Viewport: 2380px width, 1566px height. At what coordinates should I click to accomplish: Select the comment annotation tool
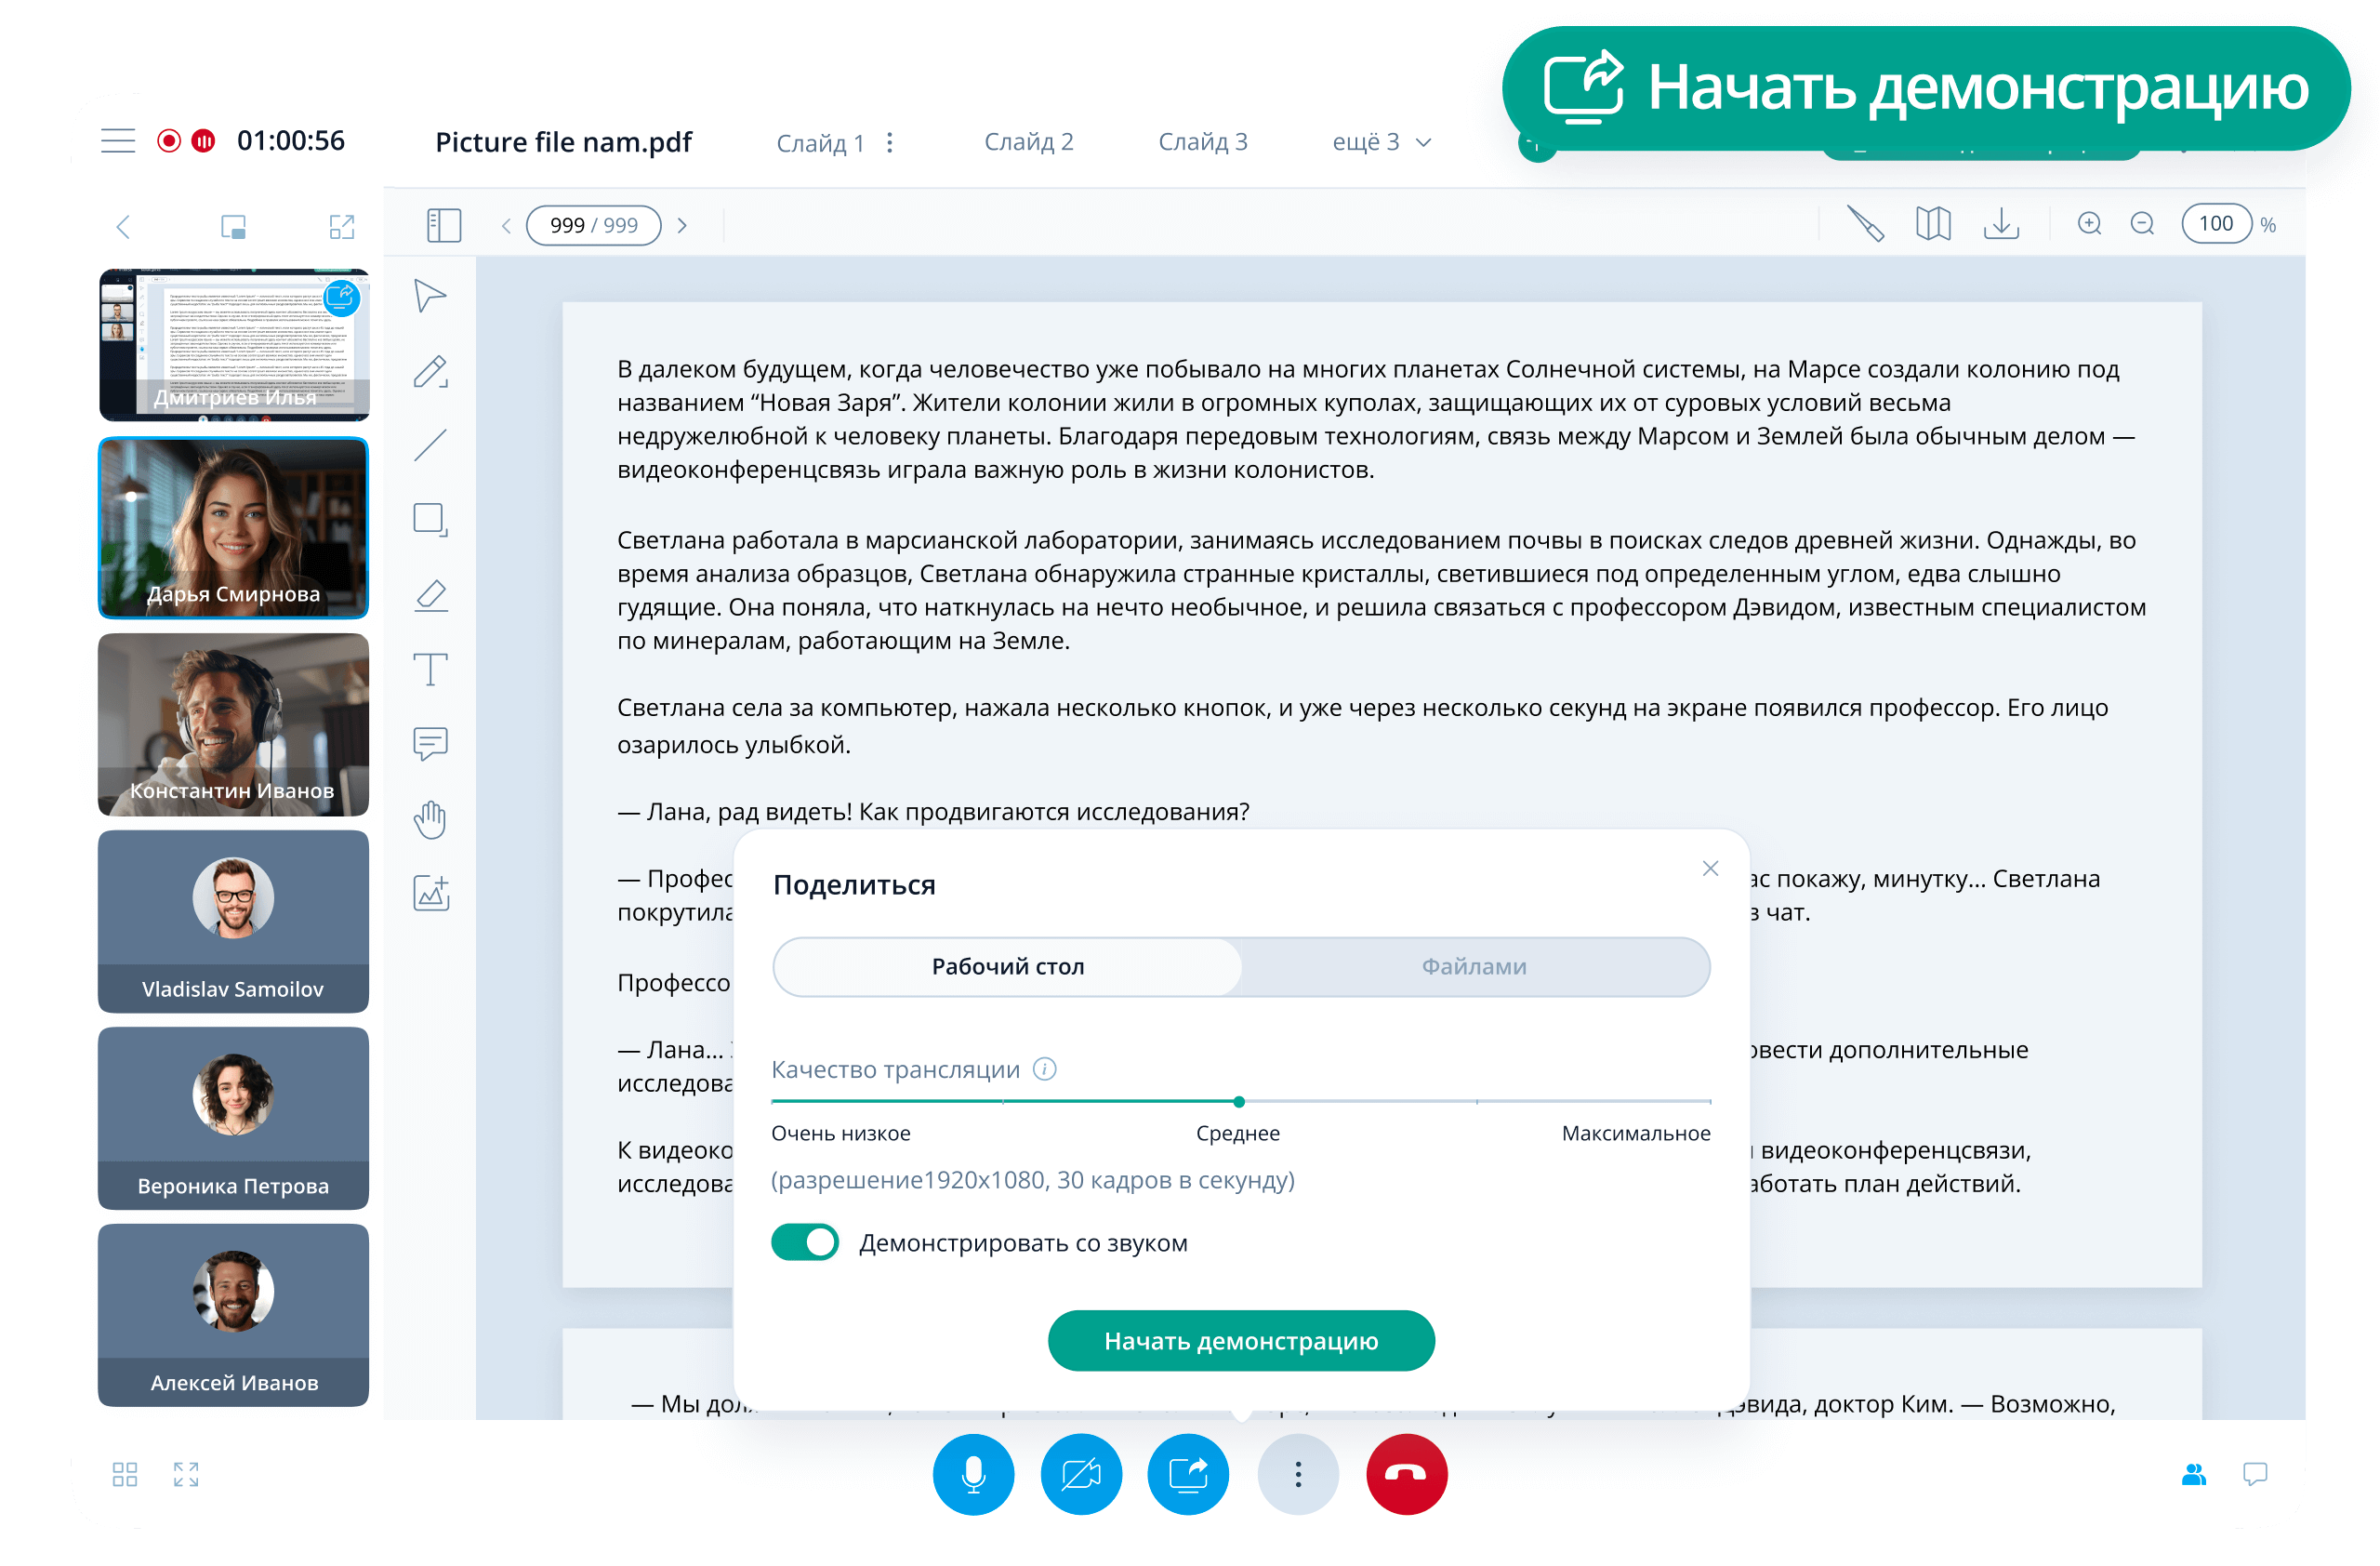click(x=430, y=744)
